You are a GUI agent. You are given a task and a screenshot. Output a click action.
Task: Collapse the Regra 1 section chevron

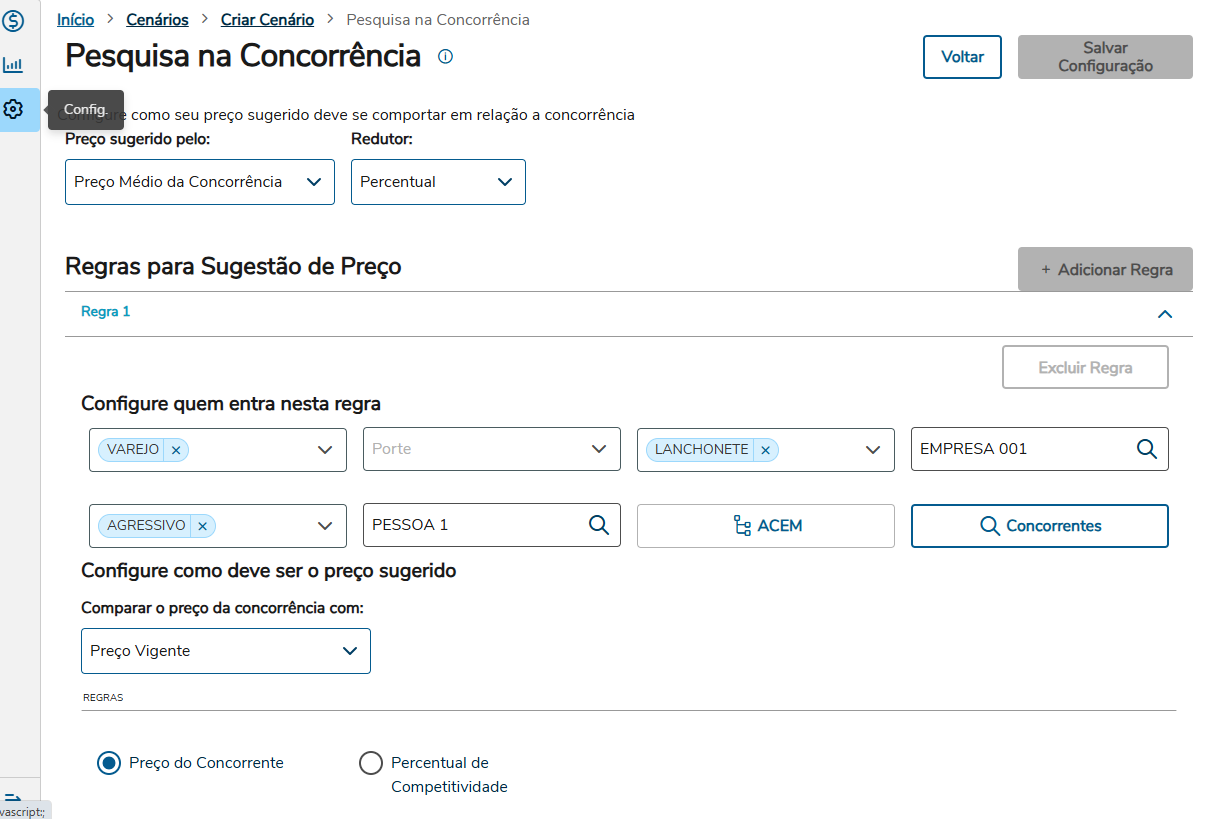tap(1164, 314)
